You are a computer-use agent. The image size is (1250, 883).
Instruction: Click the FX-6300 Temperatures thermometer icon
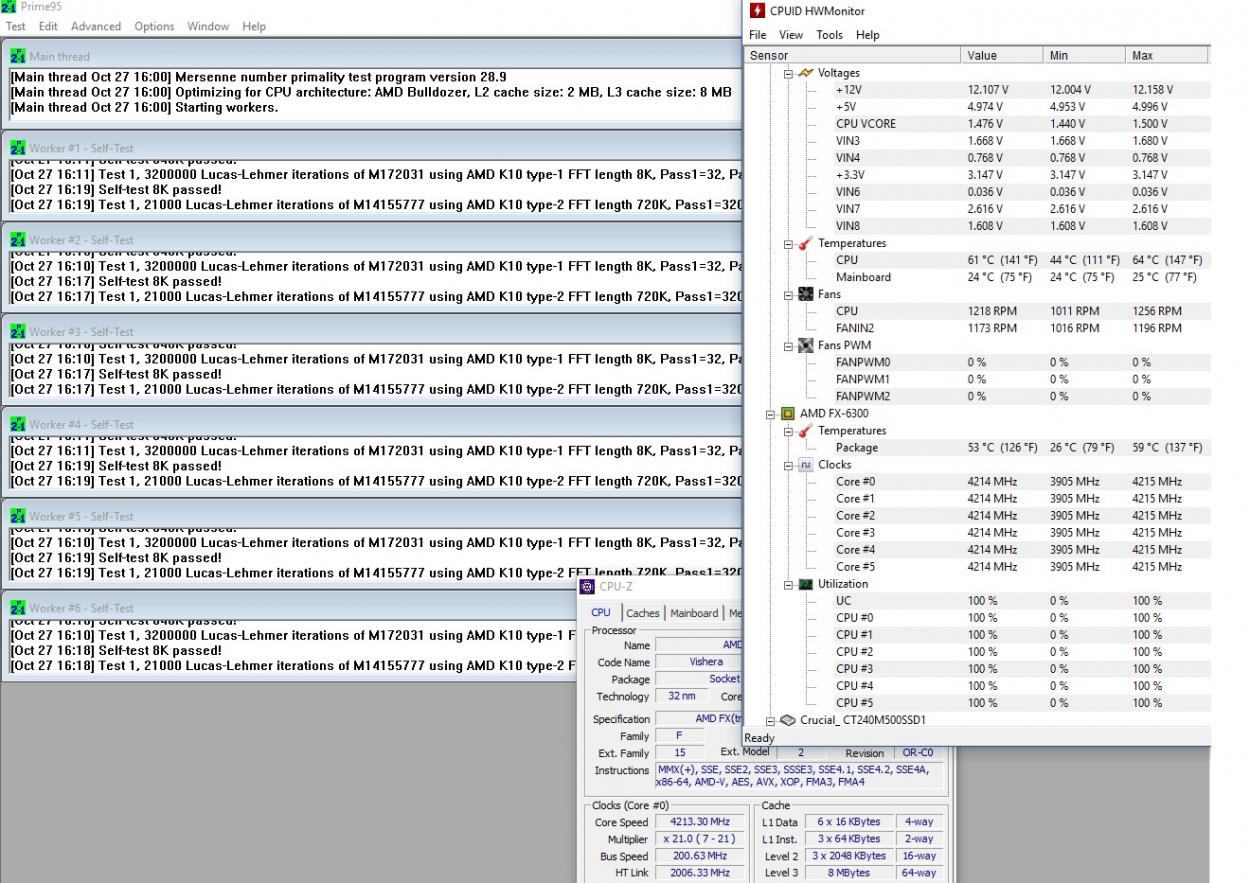click(805, 431)
